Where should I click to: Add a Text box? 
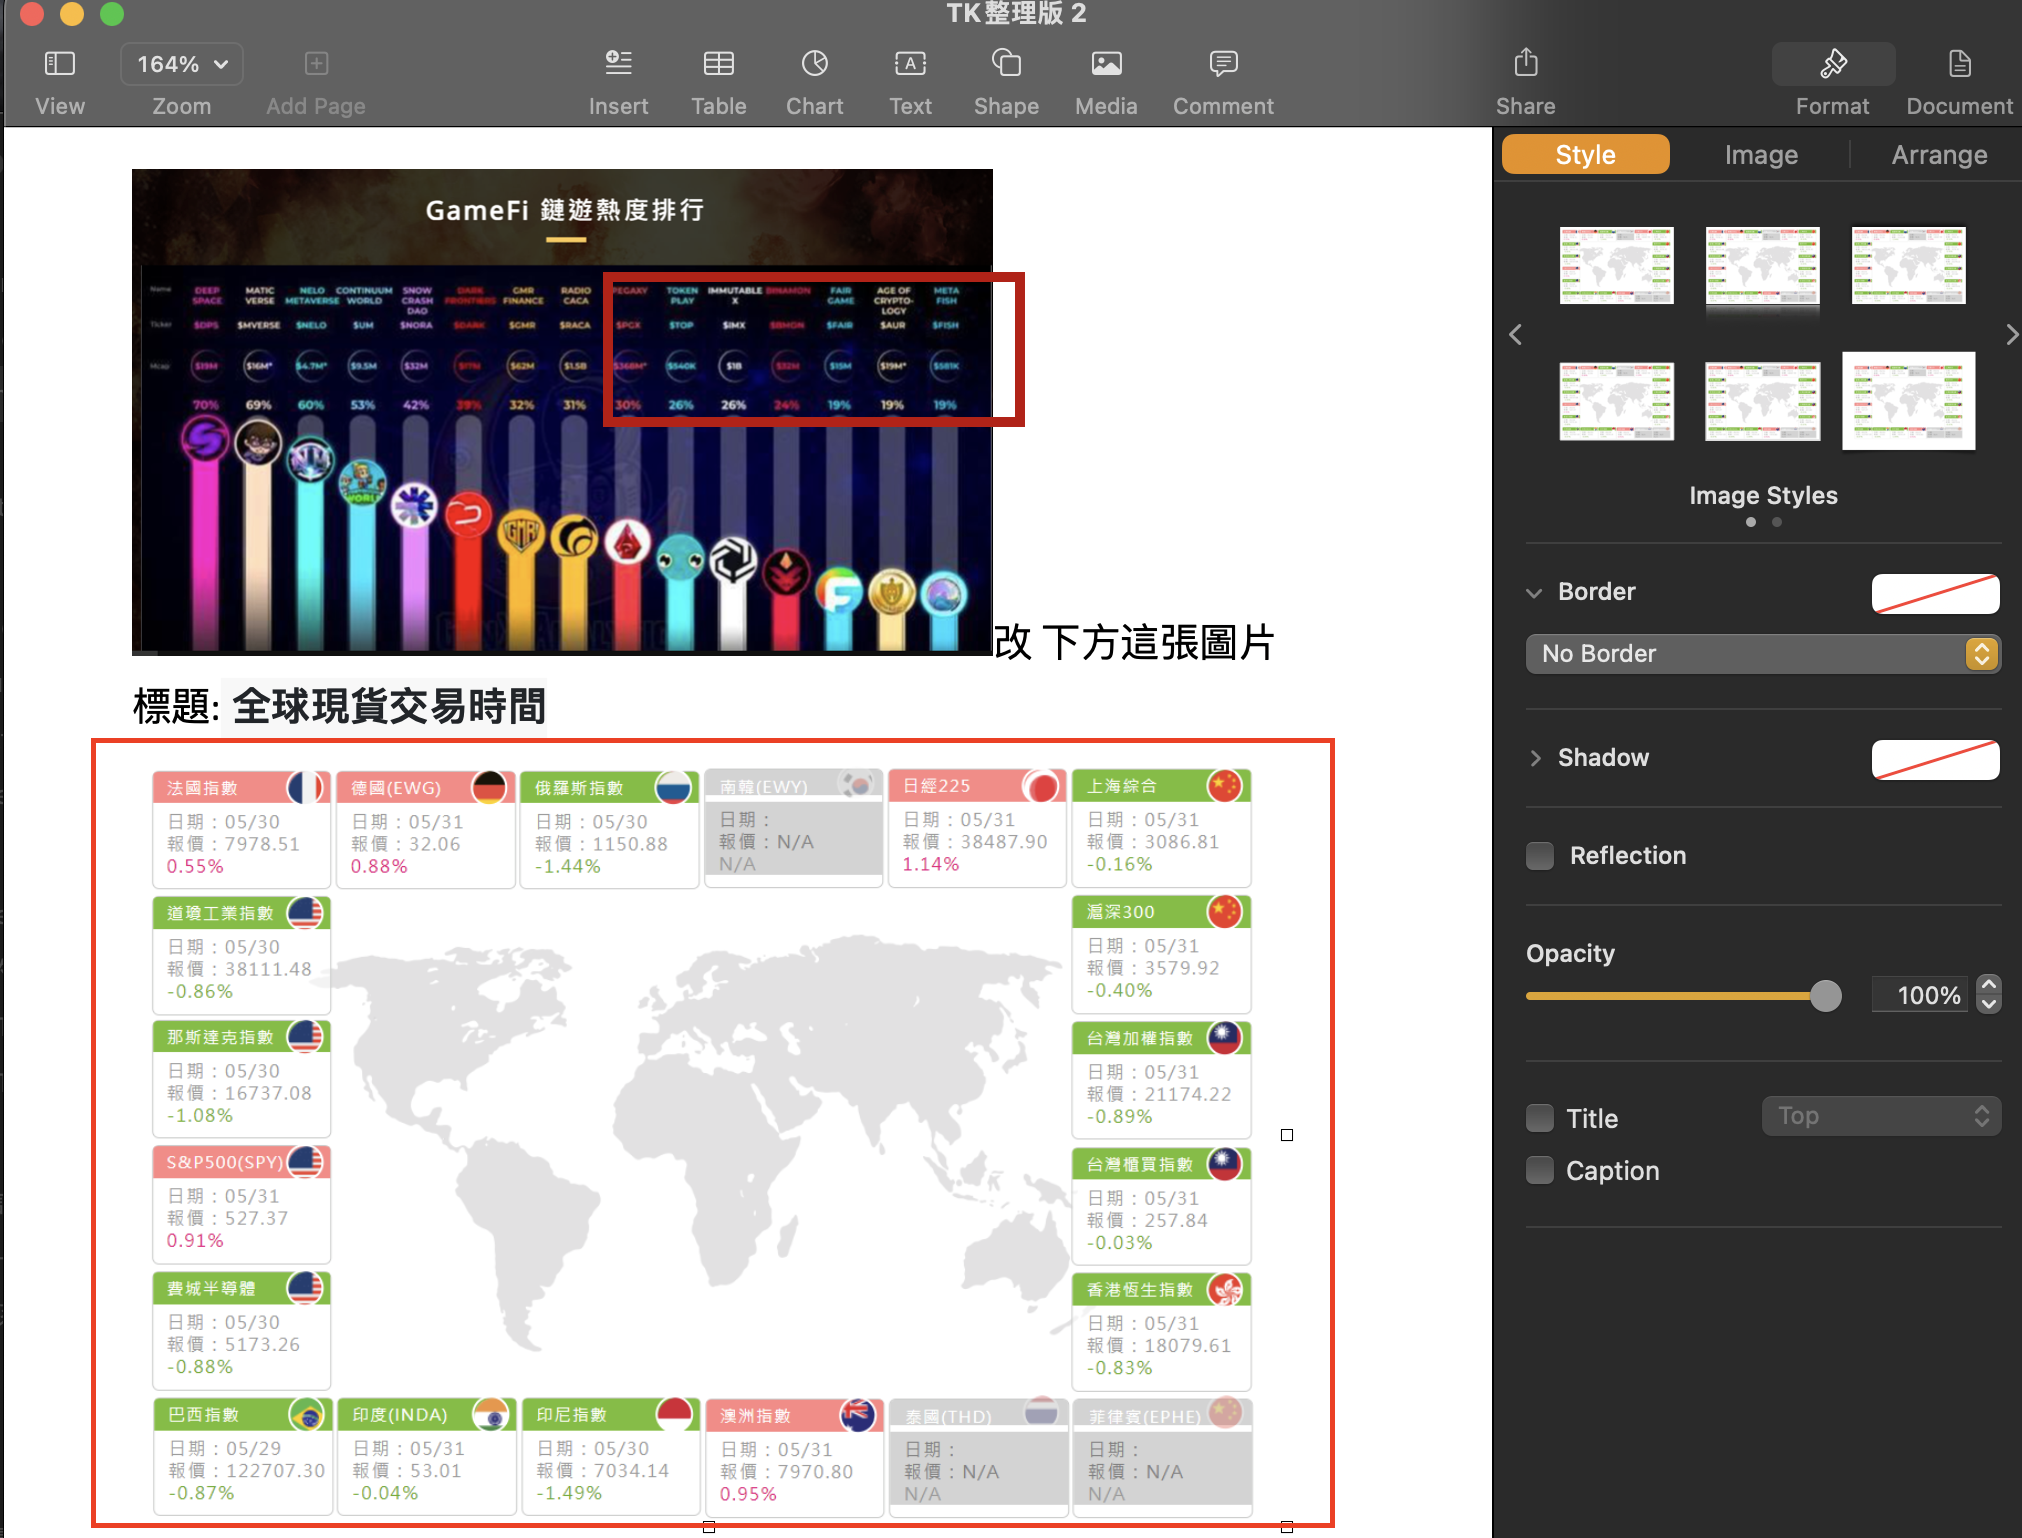[x=910, y=64]
